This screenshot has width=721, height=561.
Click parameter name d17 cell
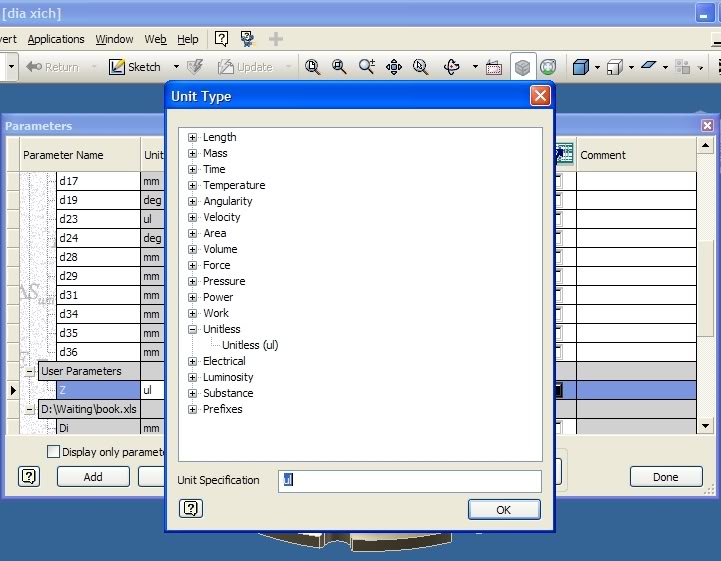point(98,181)
